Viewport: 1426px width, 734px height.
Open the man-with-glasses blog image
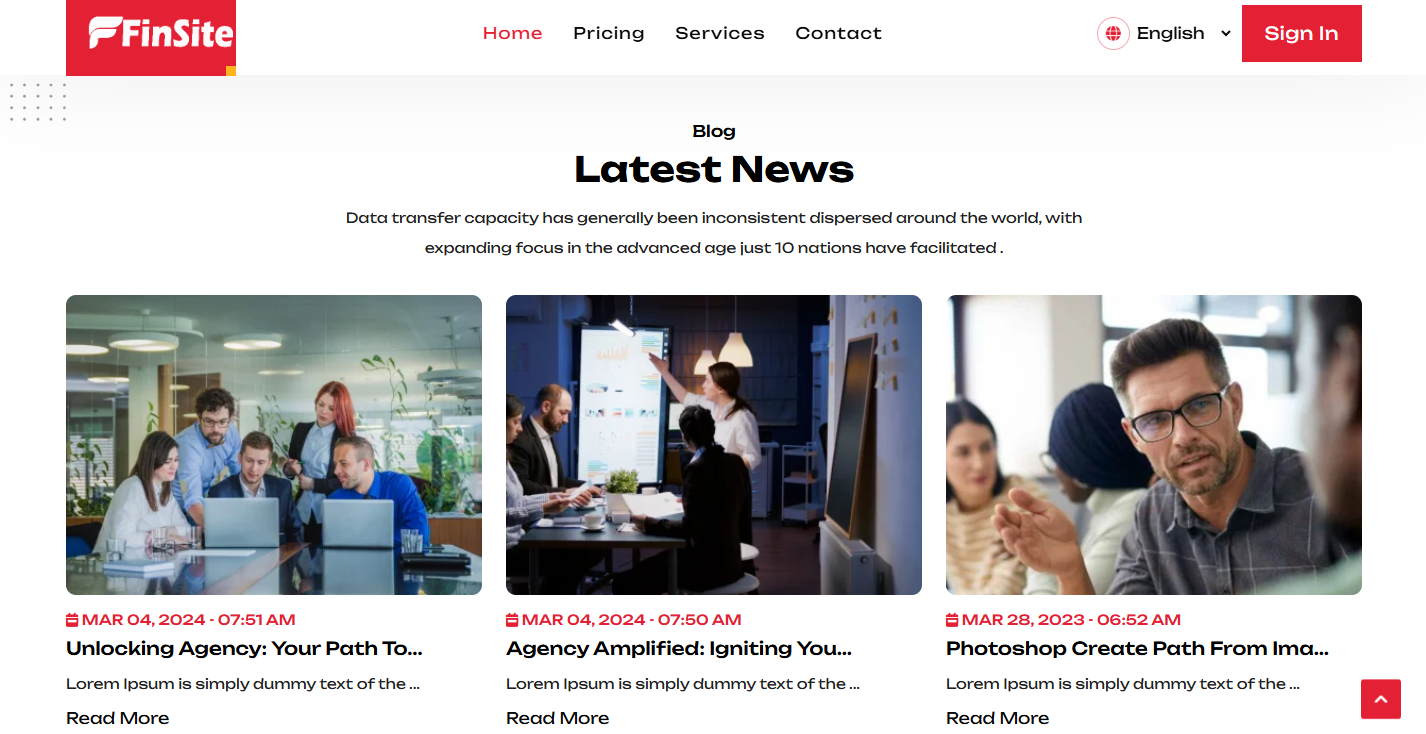(x=1154, y=445)
